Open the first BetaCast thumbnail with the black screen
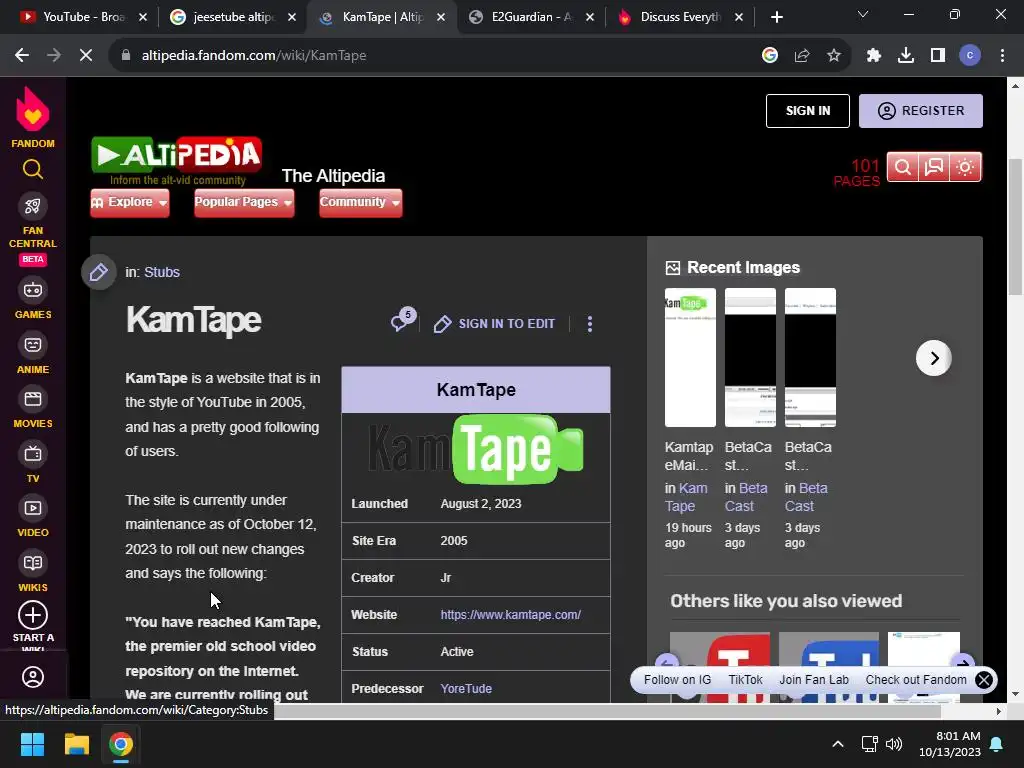 (x=750, y=358)
